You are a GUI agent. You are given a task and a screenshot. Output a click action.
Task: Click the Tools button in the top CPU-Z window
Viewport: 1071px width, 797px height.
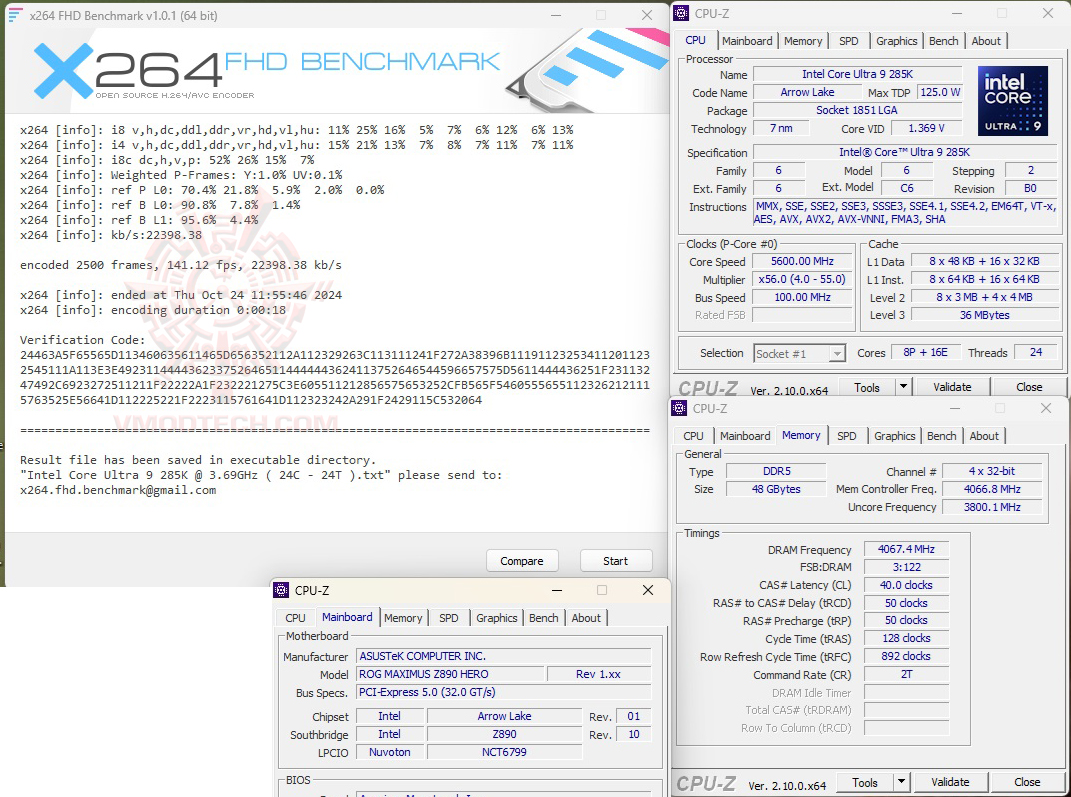(867, 387)
